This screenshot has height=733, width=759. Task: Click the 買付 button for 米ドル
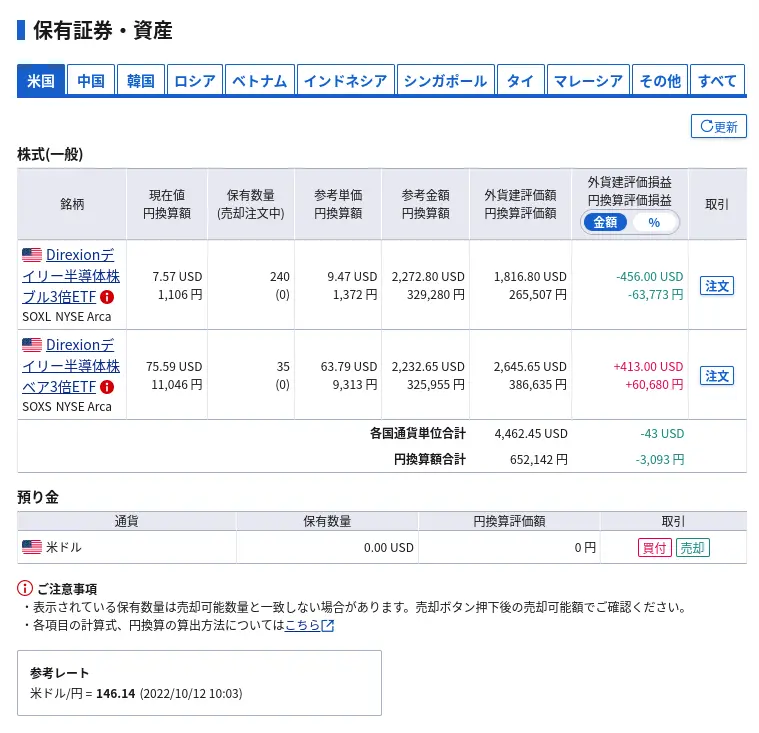coord(654,548)
